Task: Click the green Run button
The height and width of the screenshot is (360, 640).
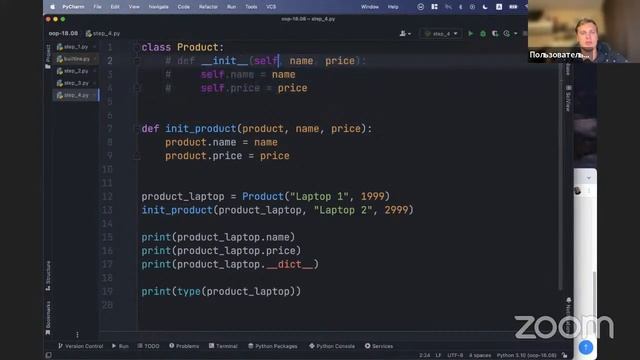Action: pos(471,33)
